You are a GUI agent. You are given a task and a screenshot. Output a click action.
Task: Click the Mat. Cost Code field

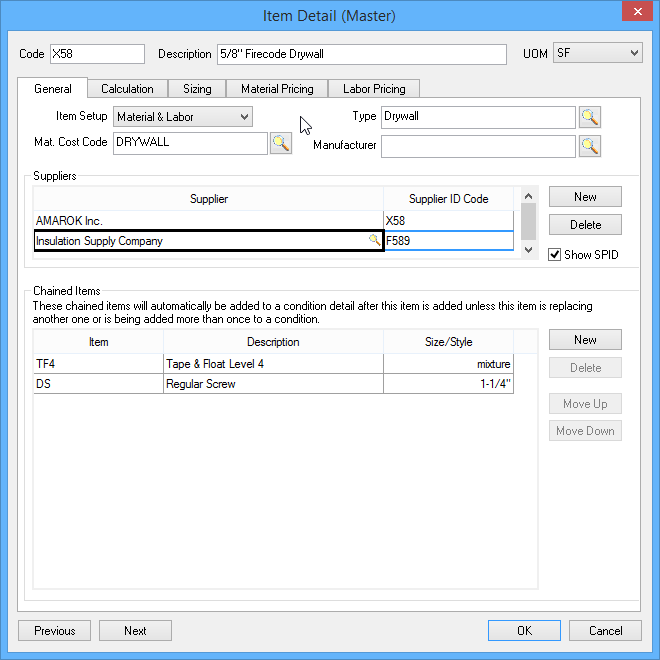pos(190,143)
